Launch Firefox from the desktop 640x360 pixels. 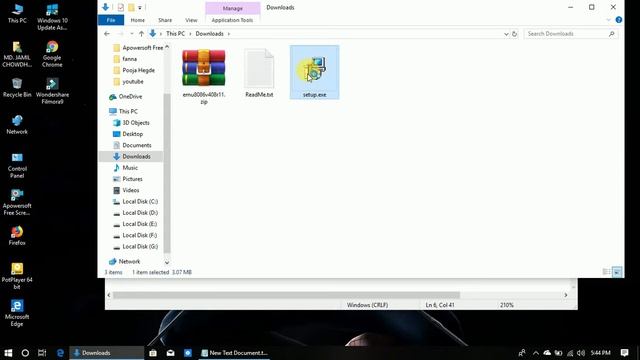pyautogui.click(x=17, y=236)
